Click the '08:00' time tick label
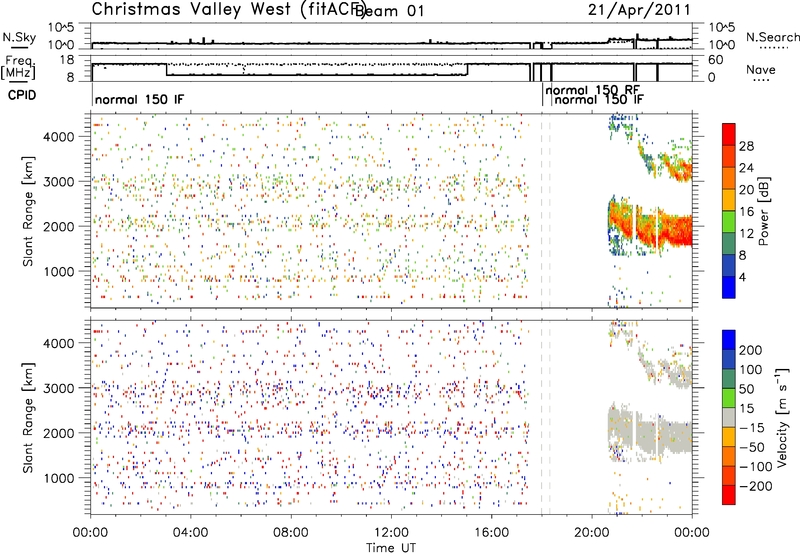 pos(291,532)
